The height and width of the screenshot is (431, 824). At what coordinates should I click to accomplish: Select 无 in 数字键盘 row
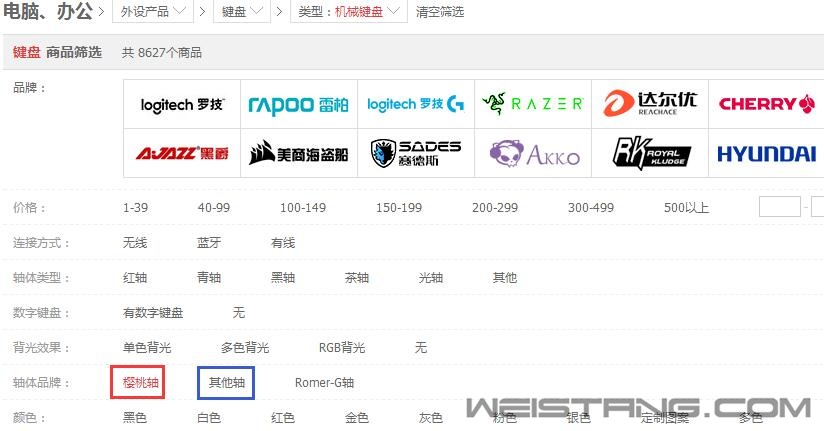239,313
